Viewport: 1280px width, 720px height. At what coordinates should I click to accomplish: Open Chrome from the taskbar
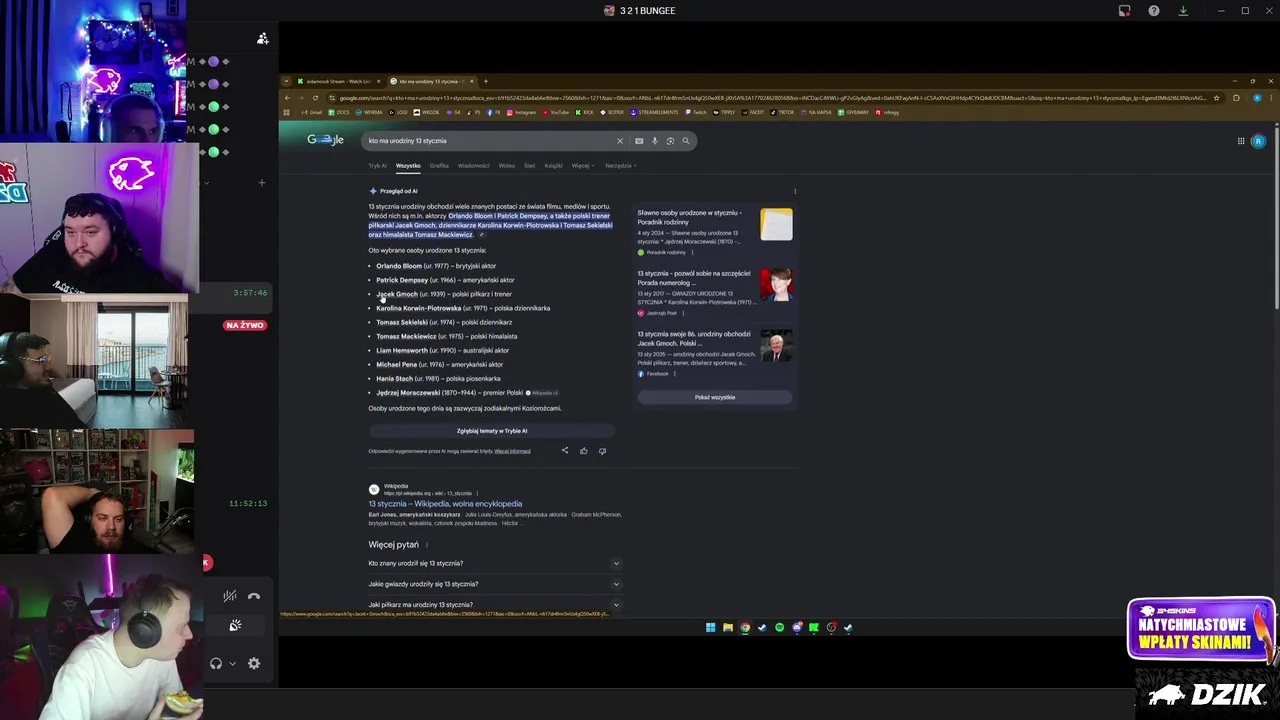pyautogui.click(x=745, y=628)
